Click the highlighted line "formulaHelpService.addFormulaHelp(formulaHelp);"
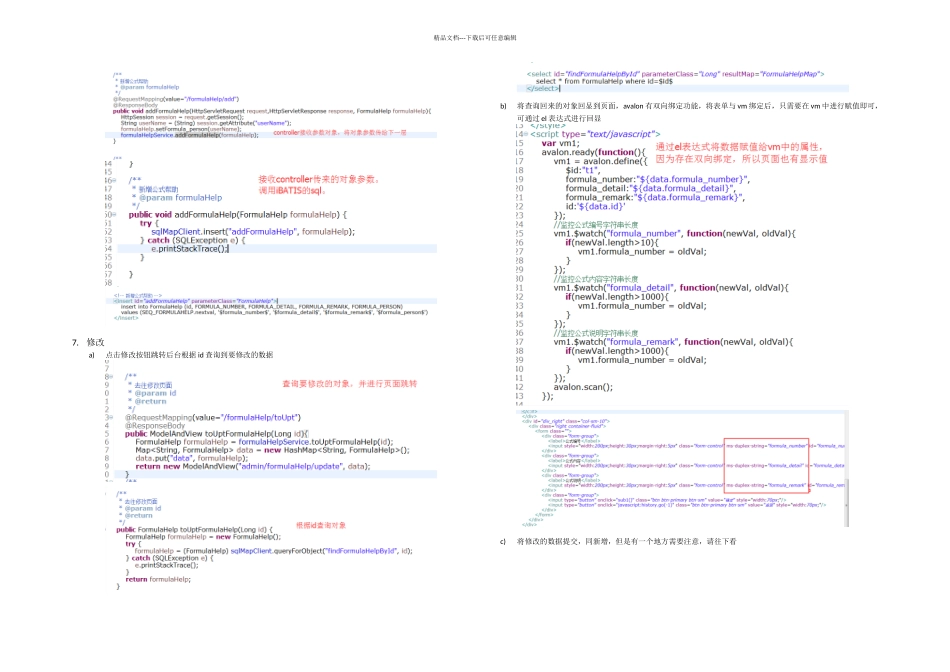Image resolution: width=950 pixels, height=672 pixels. (189, 135)
